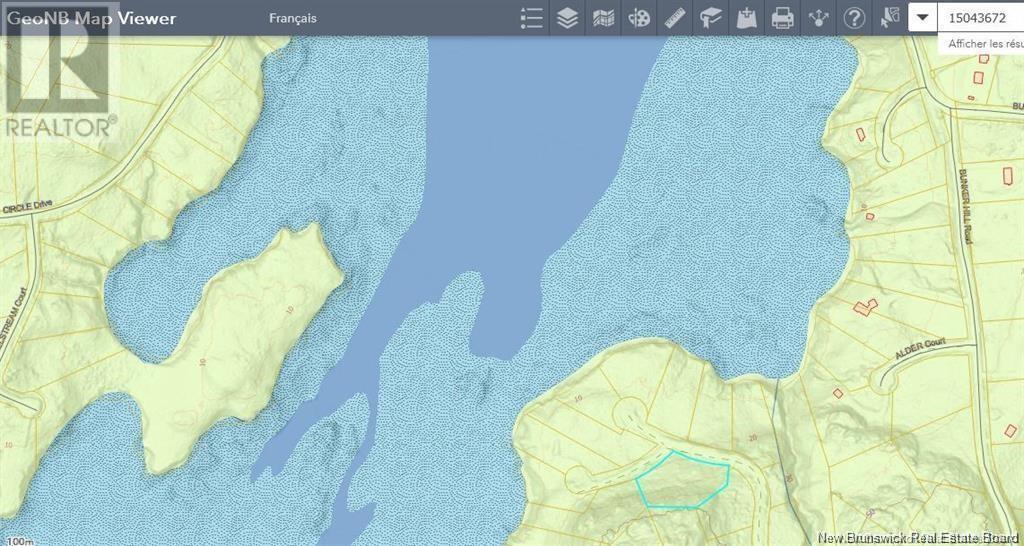
Task: Print the map with printer icon
Action: click(x=783, y=18)
